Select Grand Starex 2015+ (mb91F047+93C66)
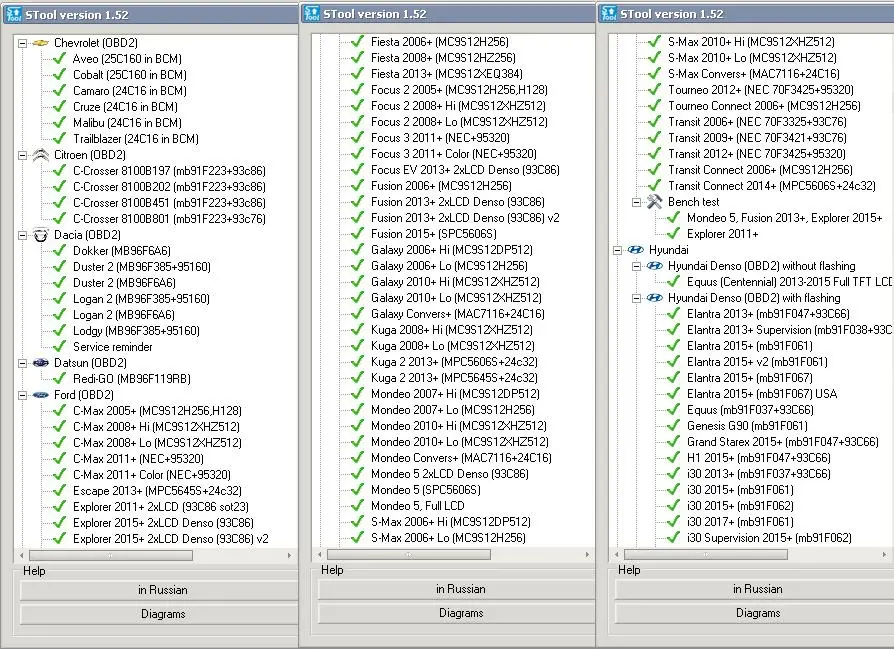Image resolution: width=894 pixels, height=649 pixels. [783, 441]
